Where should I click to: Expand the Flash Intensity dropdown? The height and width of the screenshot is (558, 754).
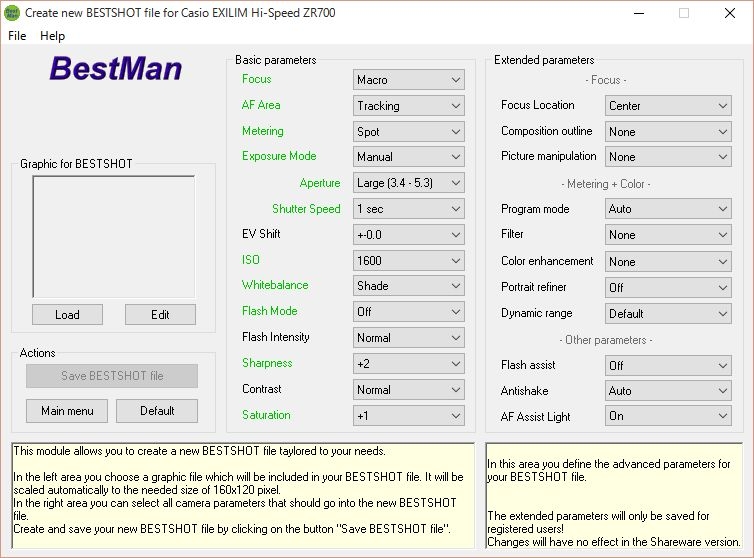click(408, 338)
